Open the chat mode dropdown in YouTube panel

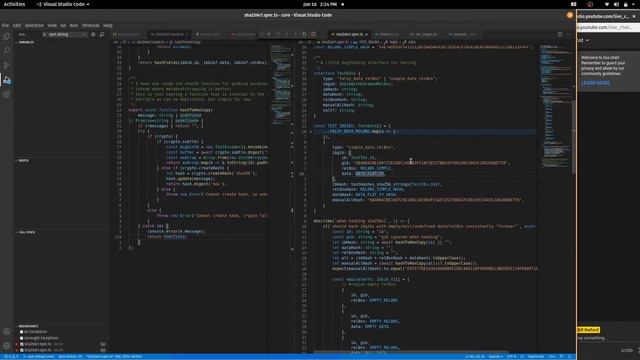coord(584,40)
